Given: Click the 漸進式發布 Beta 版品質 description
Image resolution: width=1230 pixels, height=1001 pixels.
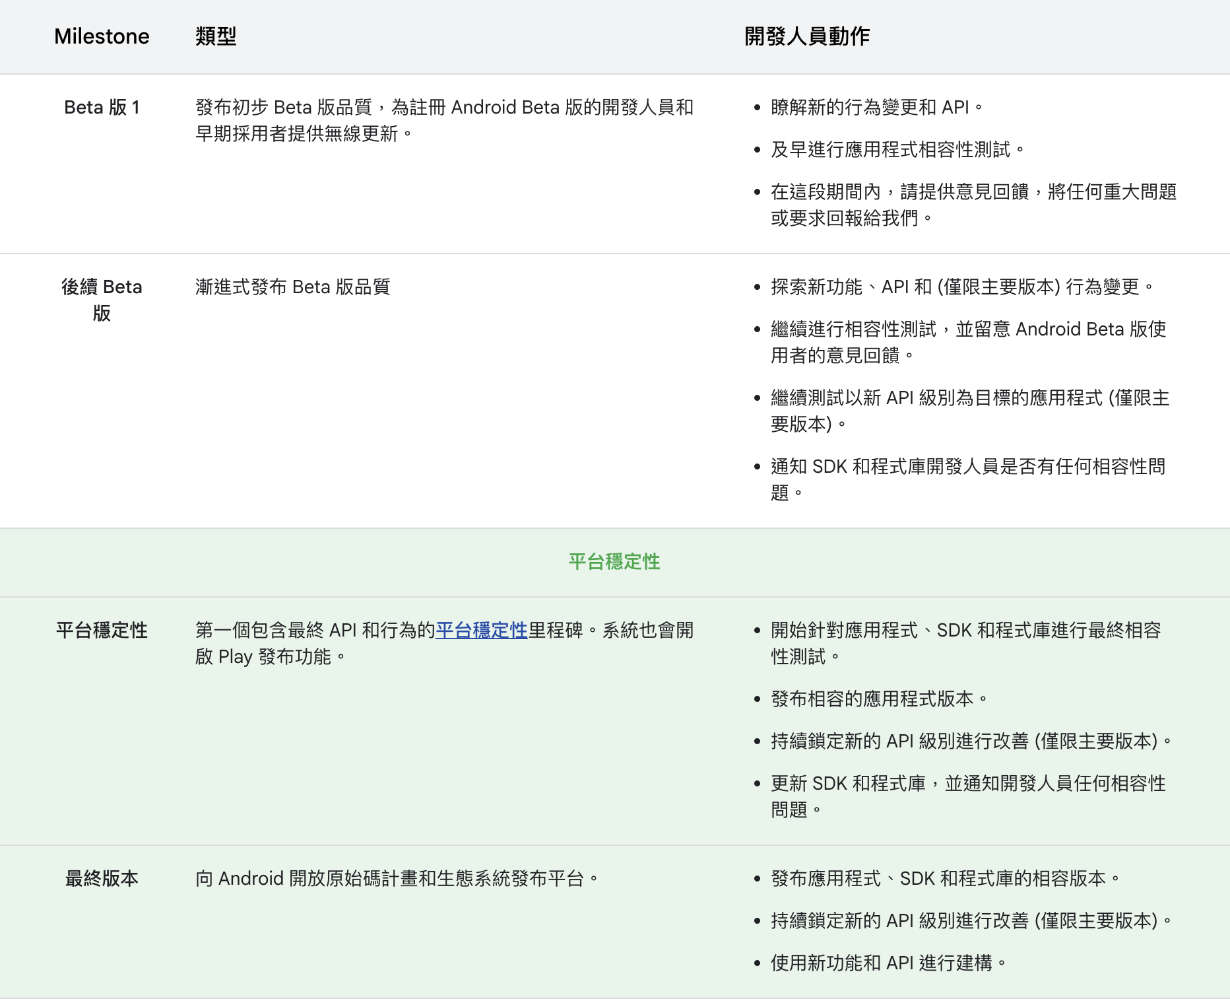Looking at the screenshot, I should (x=292, y=288).
